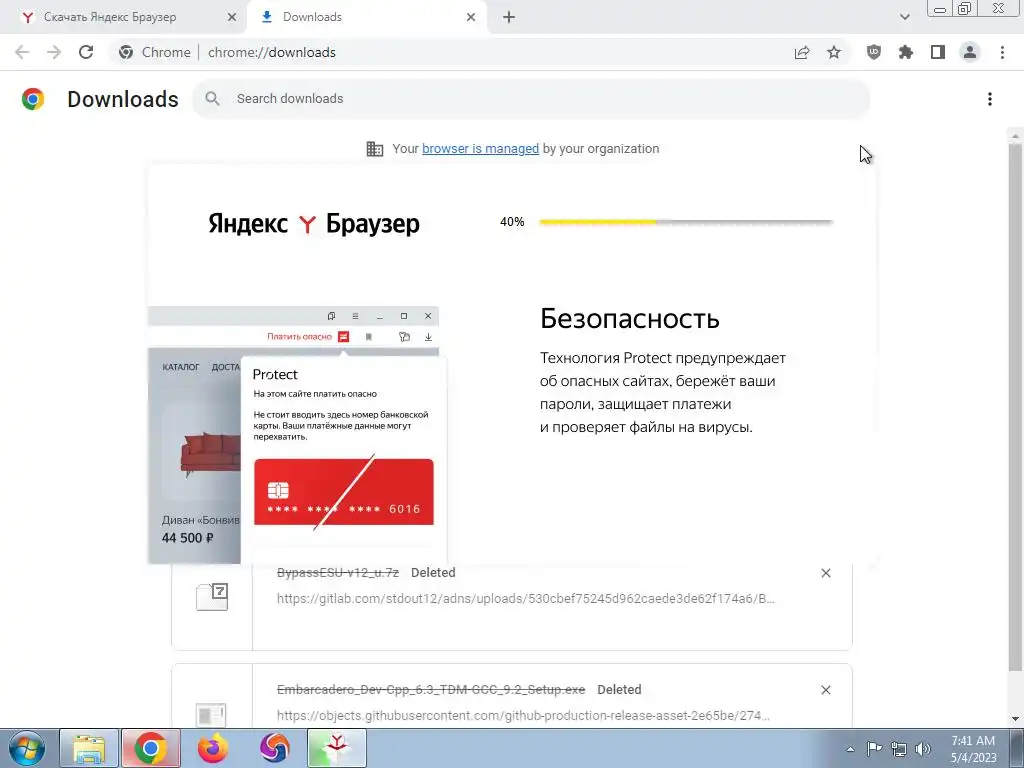Screen dimensions: 1024x768
Task: Open a new tab with the plus button
Action: [509, 17]
